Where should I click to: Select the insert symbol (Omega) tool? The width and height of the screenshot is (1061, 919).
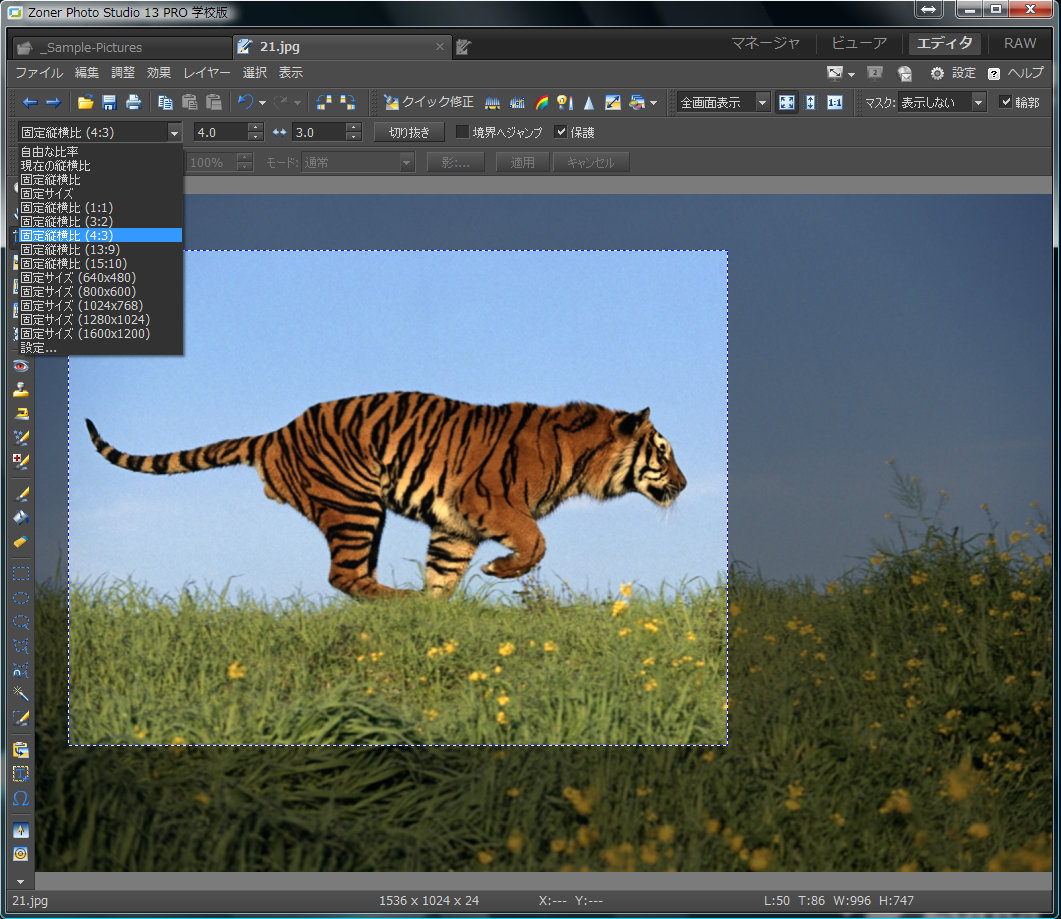[x=20, y=799]
